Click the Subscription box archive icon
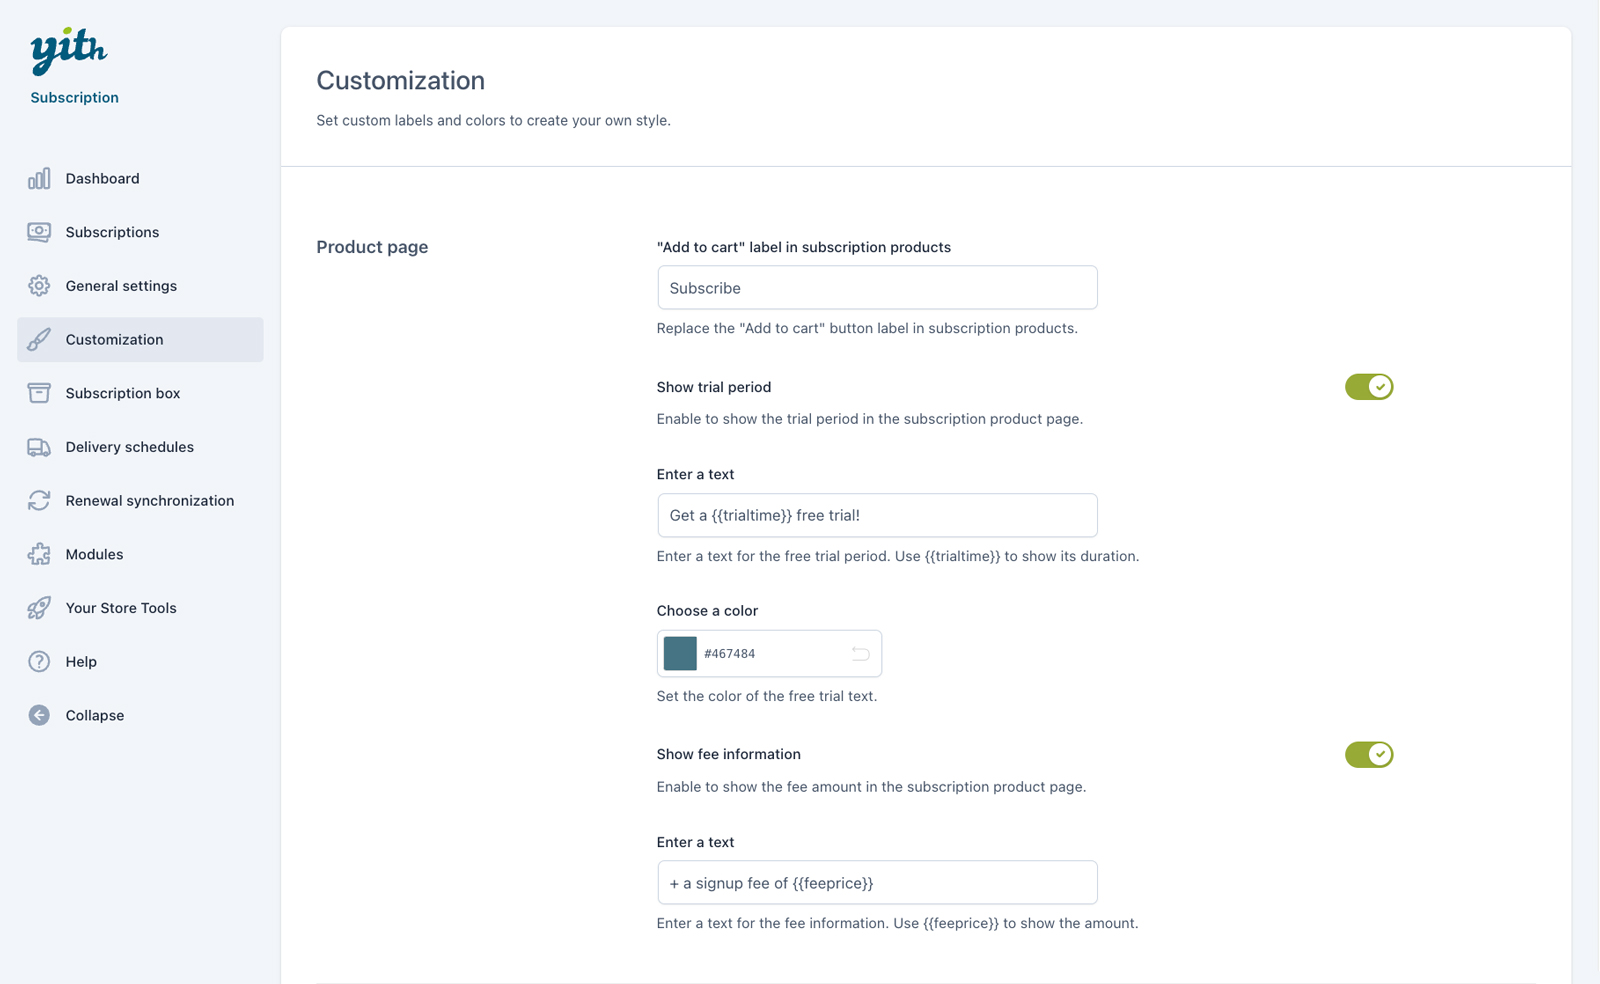1600x984 pixels. 39,393
